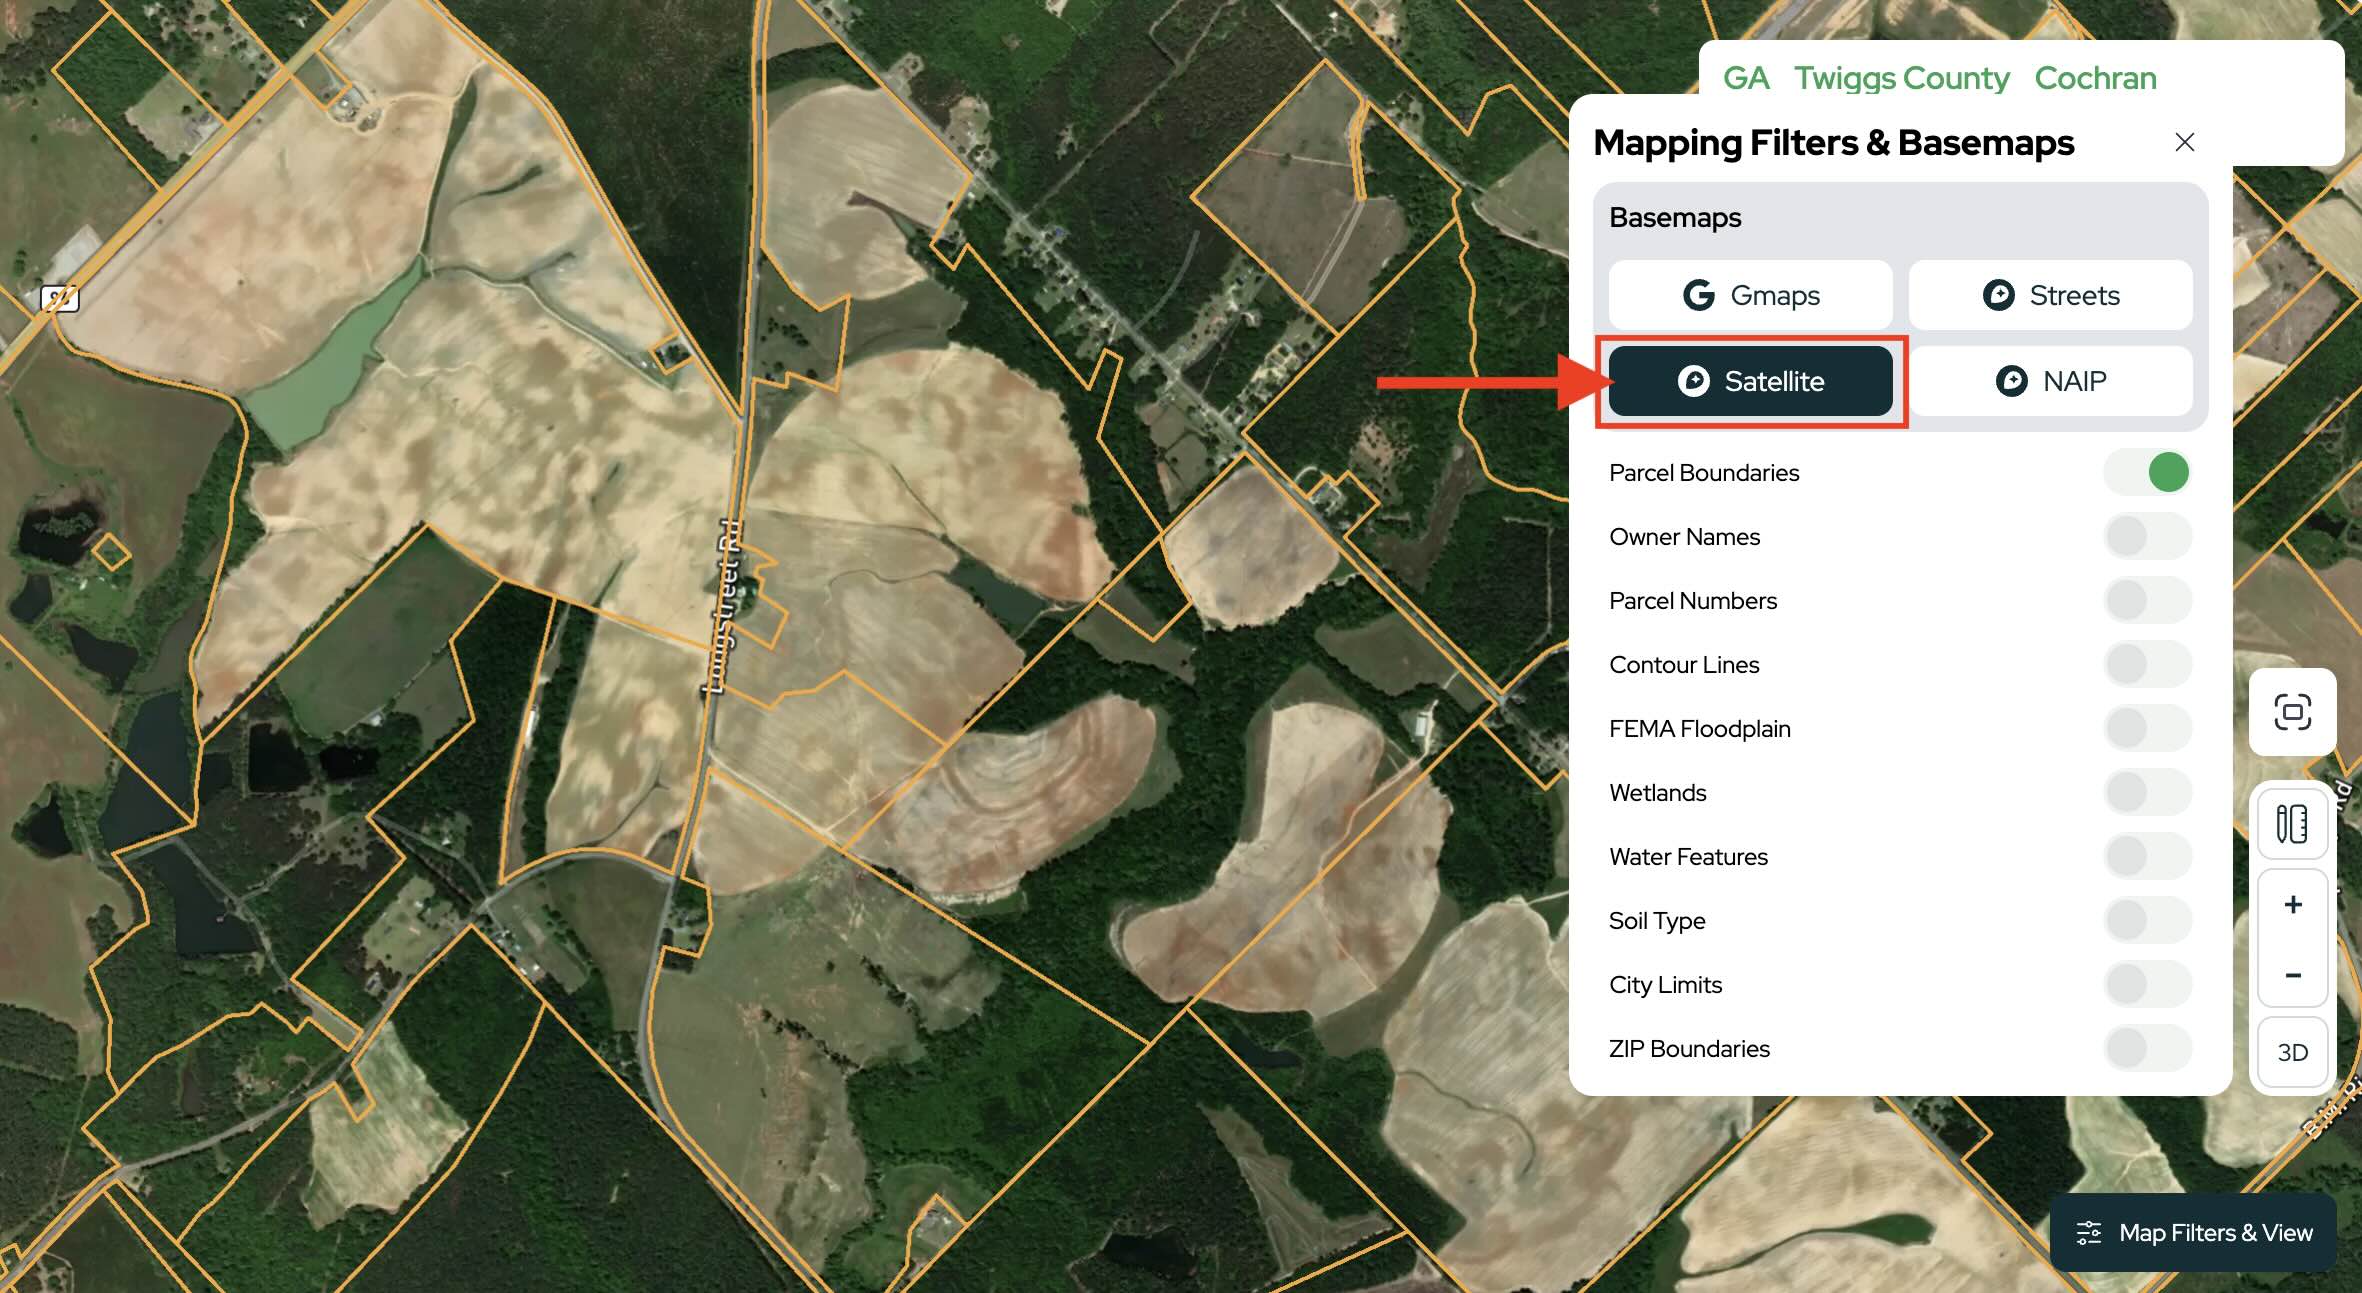2362x1293 pixels.
Task: Click the Twiggs County breadcrumb link
Action: tap(1901, 78)
